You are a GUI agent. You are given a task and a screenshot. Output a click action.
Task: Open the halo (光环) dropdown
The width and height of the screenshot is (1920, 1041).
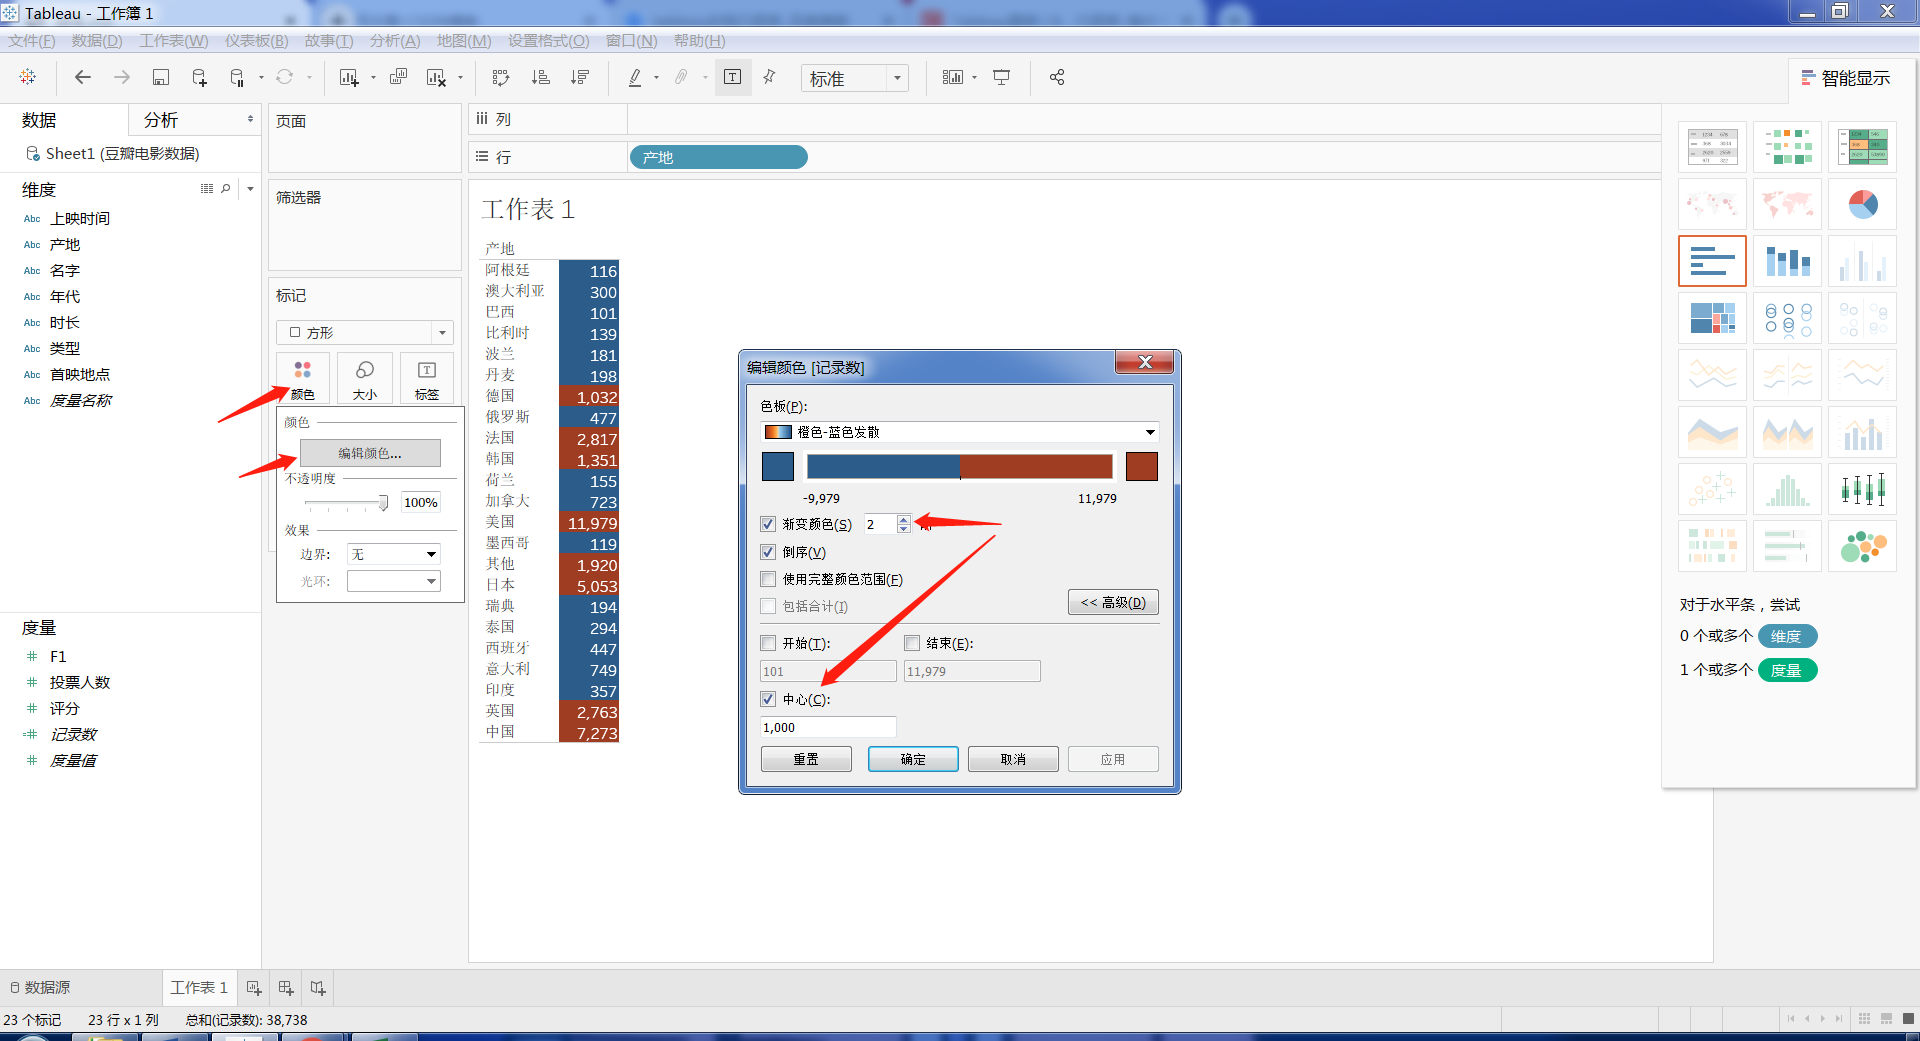tap(394, 581)
